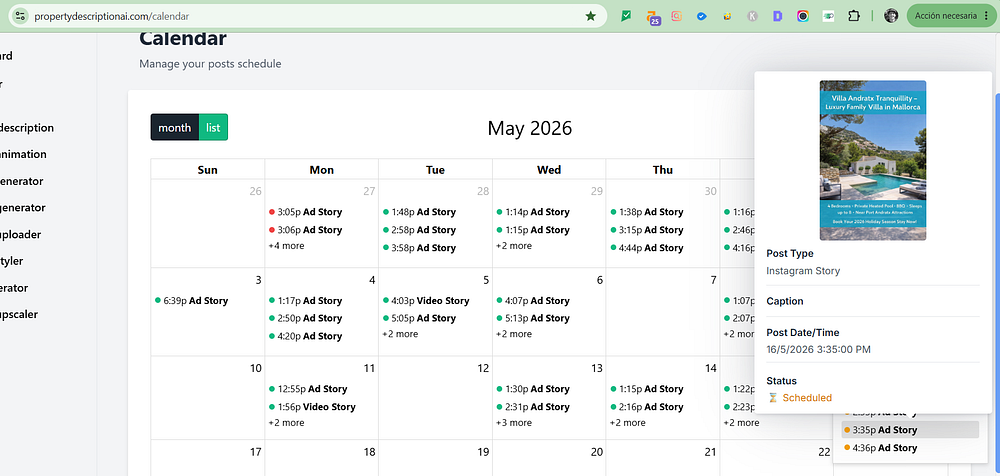1000x476 pixels.
Task: Expand the +2 more link on Tuesday 5
Action: (401, 334)
